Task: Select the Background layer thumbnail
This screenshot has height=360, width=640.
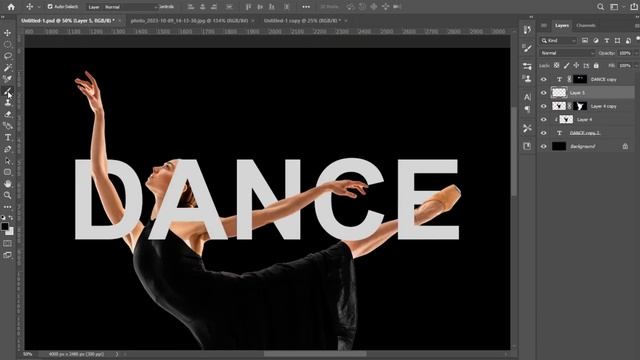Action: (x=559, y=147)
